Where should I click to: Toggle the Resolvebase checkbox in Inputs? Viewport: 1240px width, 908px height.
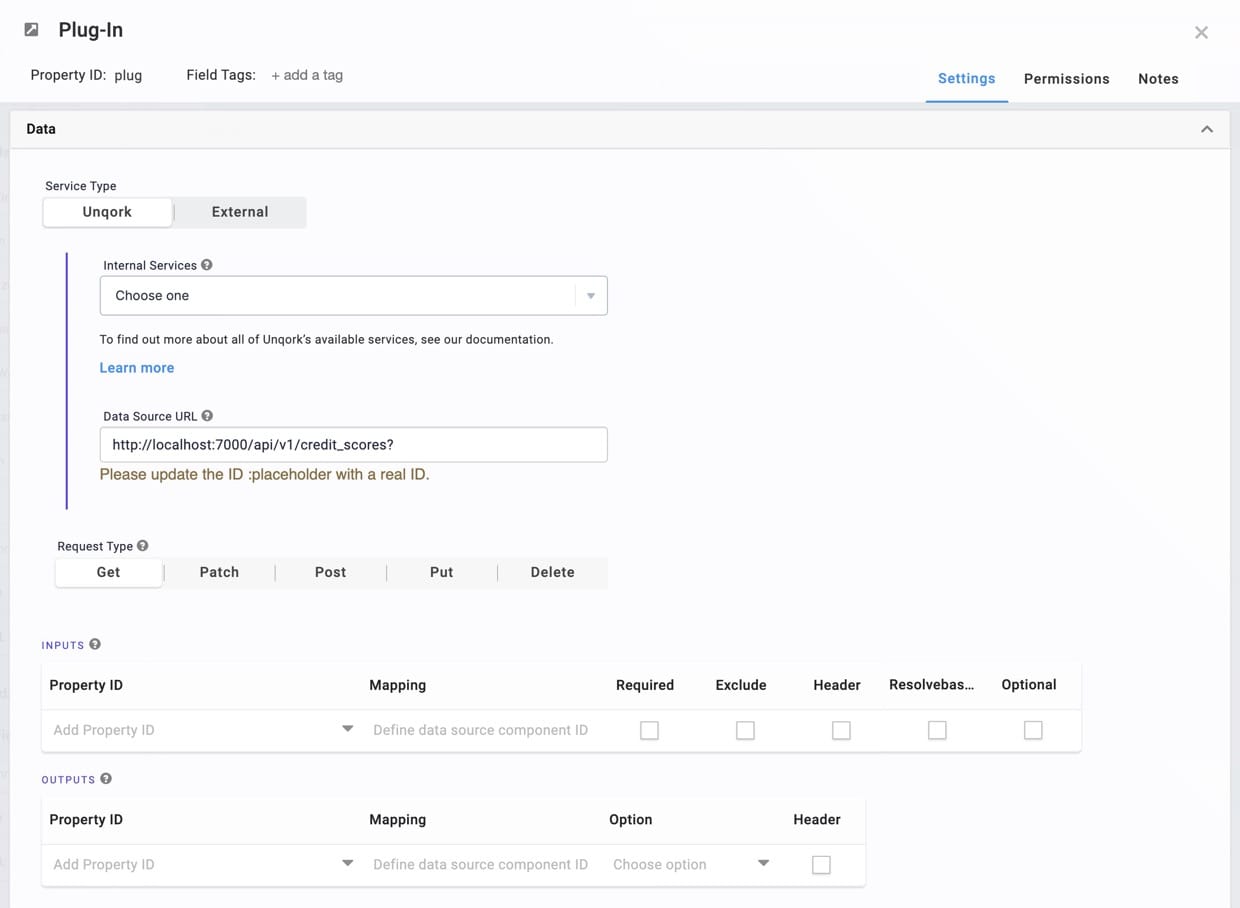[937, 731]
